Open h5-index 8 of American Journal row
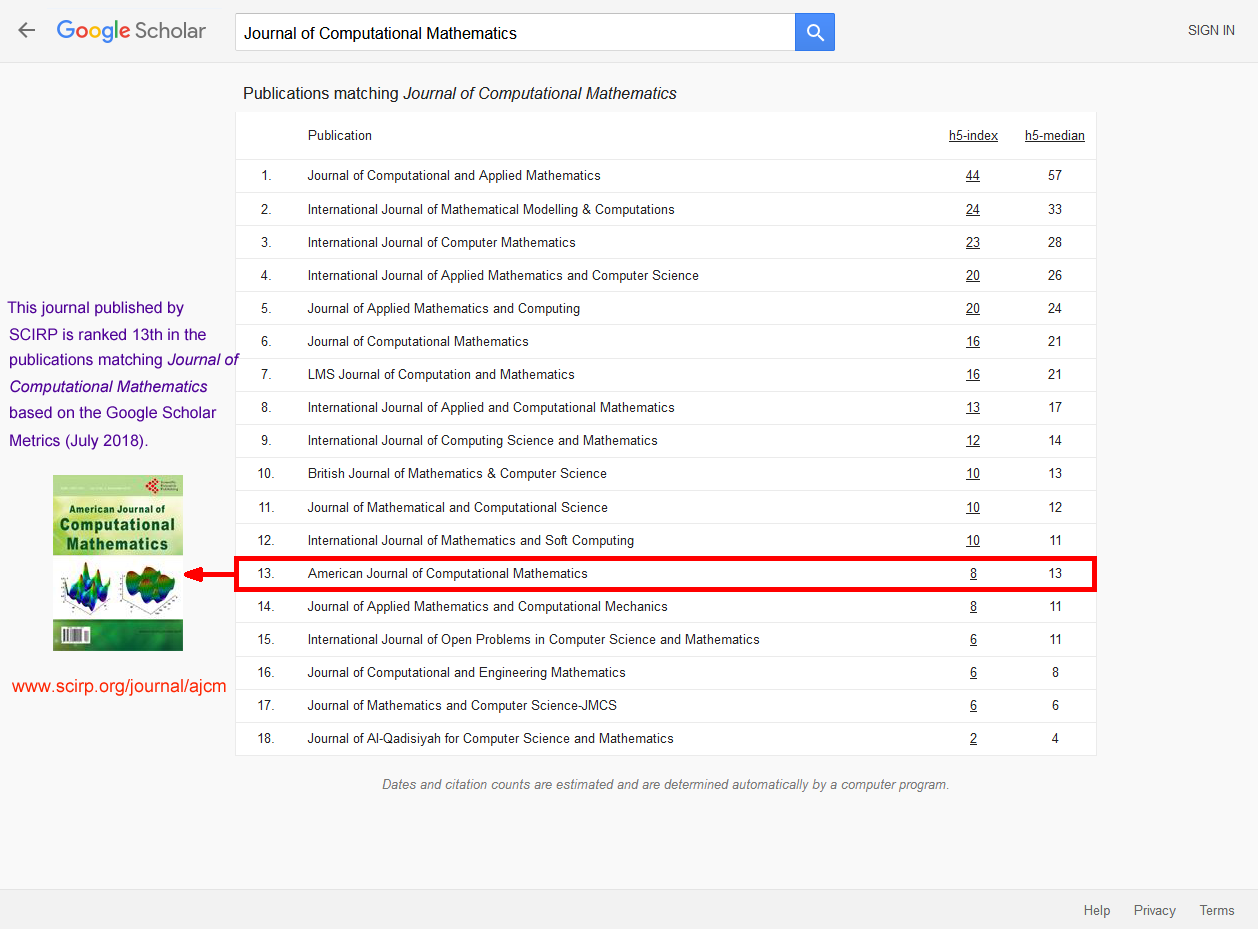This screenshot has width=1258, height=929. click(972, 573)
